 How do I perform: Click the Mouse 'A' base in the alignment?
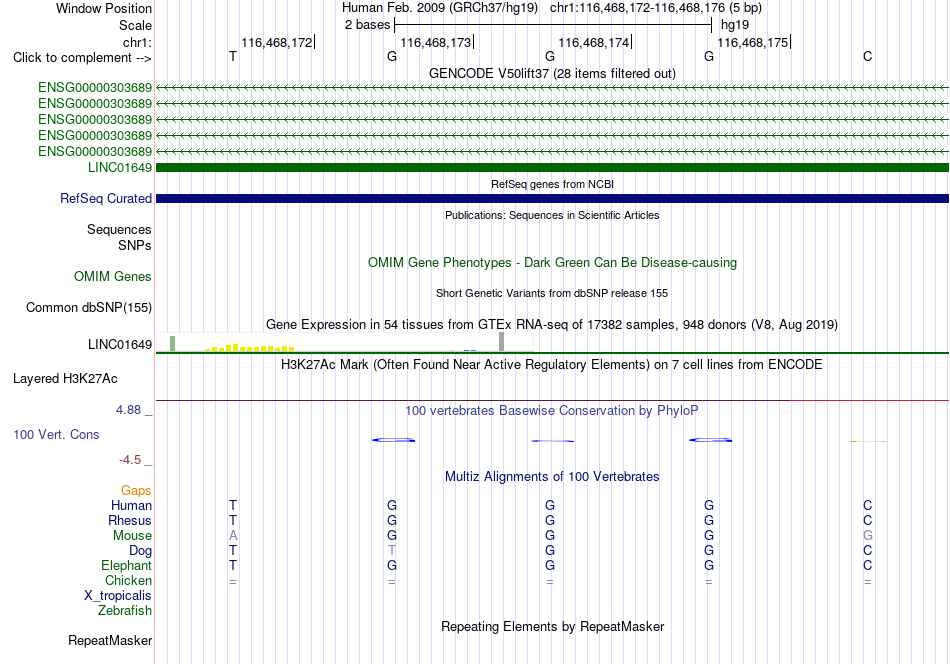coord(233,536)
